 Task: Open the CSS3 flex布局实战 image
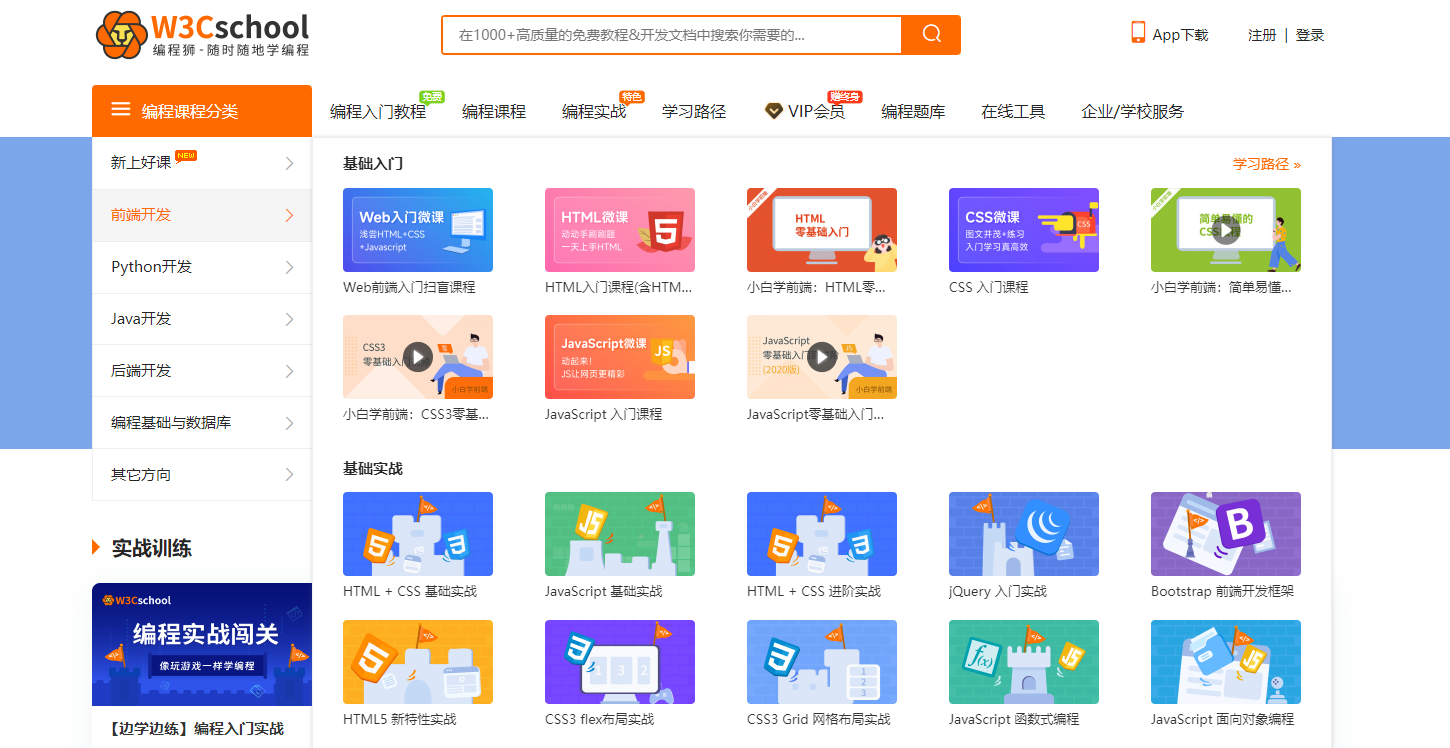[620, 662]
